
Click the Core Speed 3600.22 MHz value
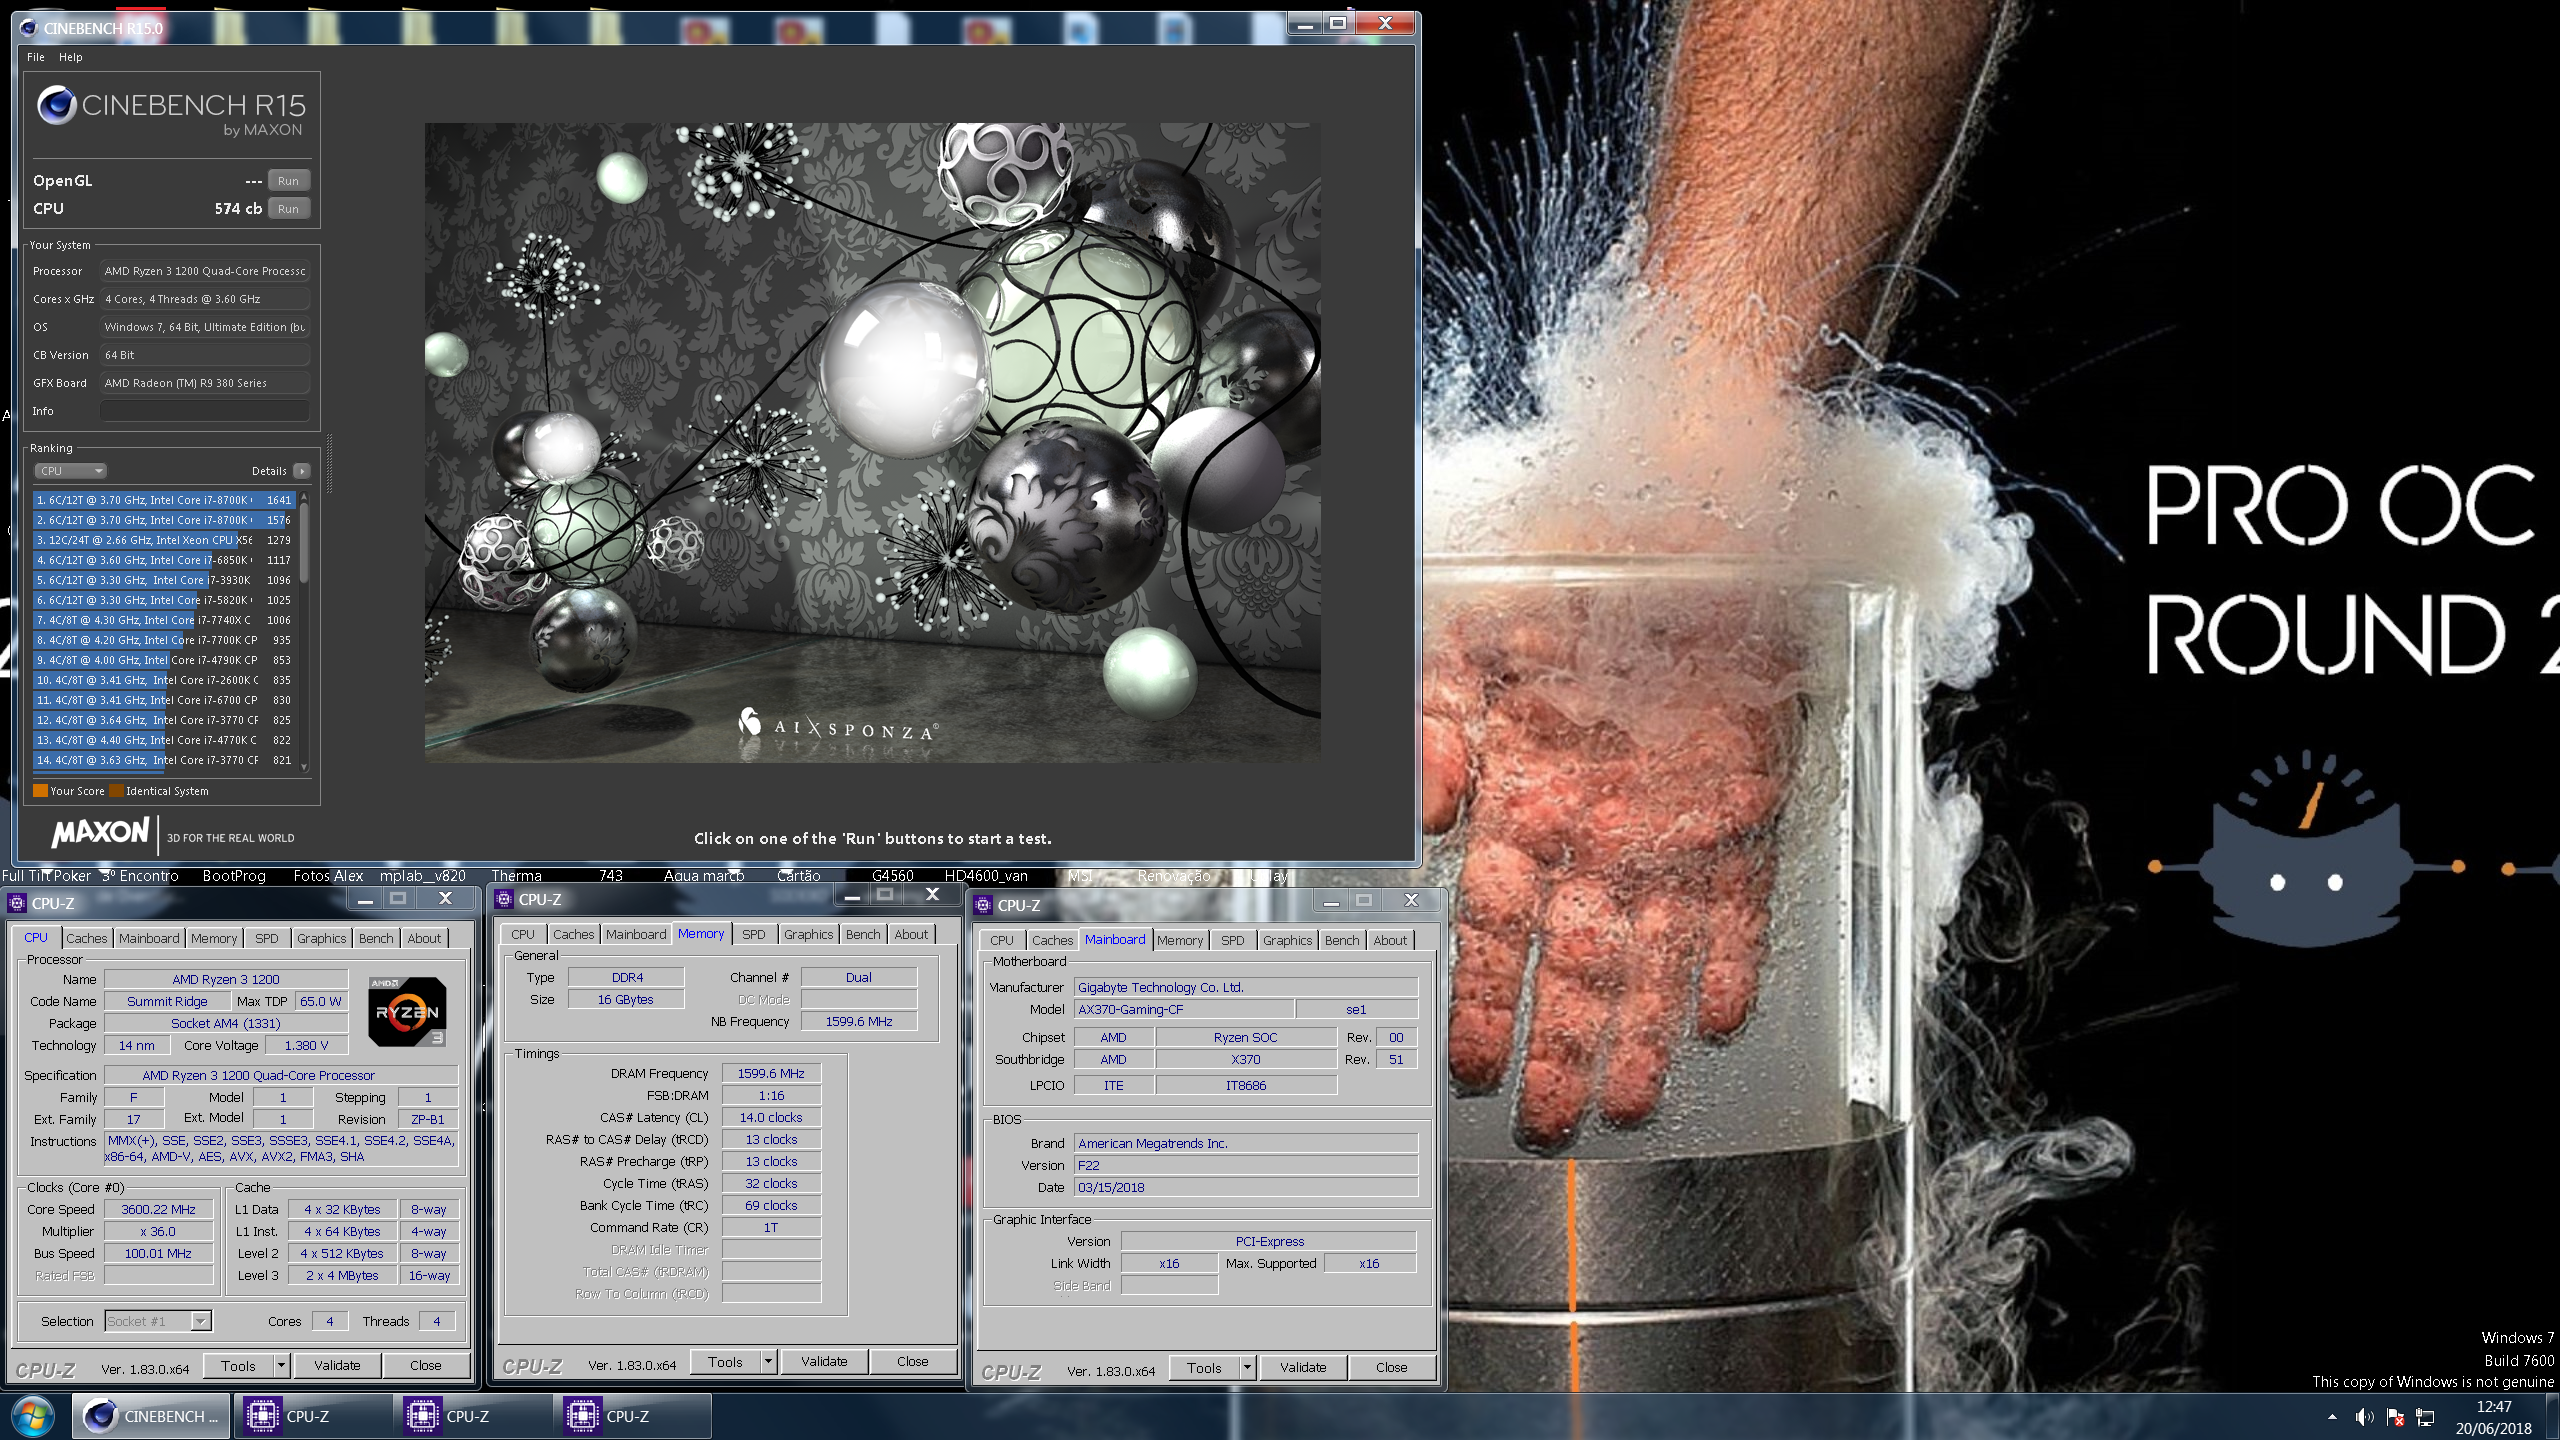click(158, 1209)
